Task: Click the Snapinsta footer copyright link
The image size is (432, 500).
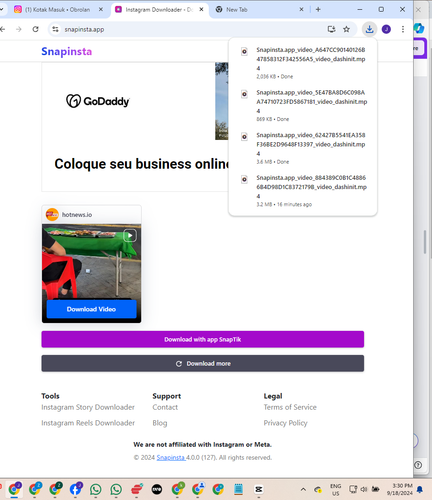Action: (171, 458)
